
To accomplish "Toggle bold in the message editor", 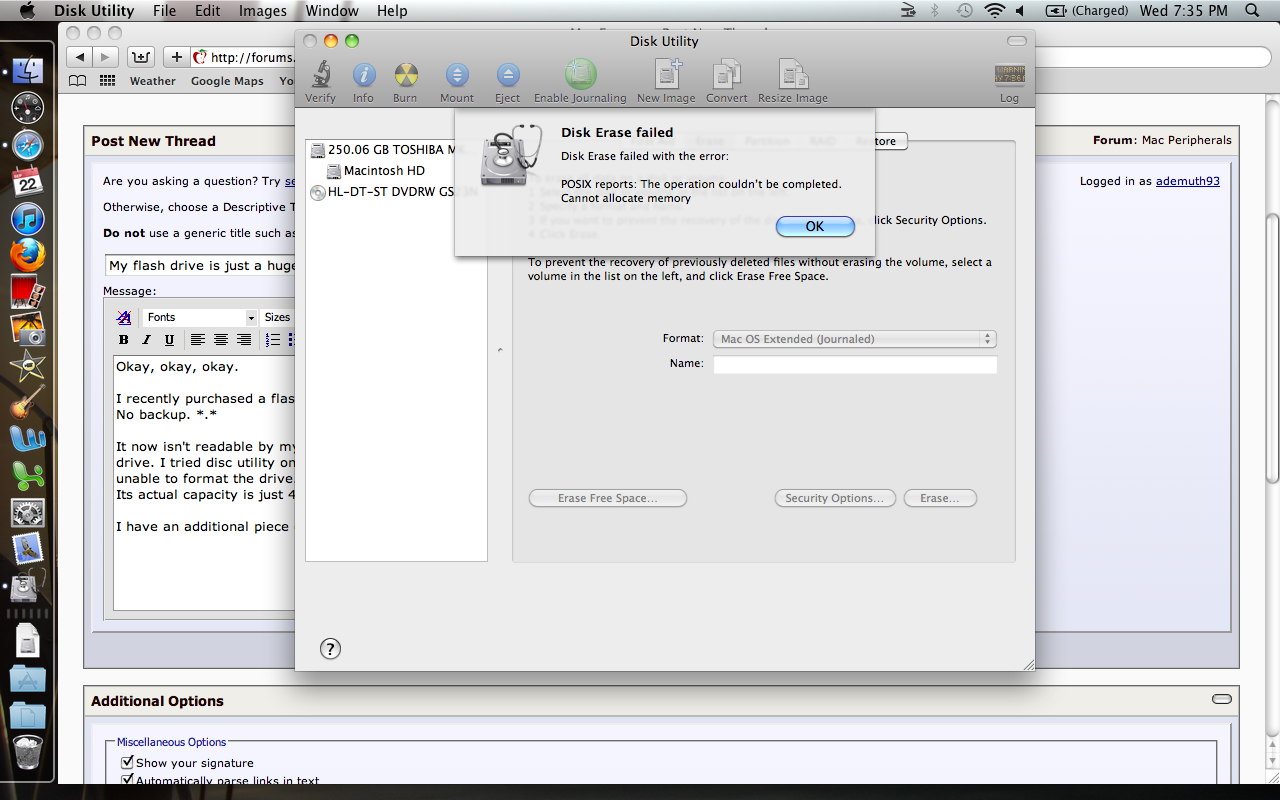I will (124, 340).
